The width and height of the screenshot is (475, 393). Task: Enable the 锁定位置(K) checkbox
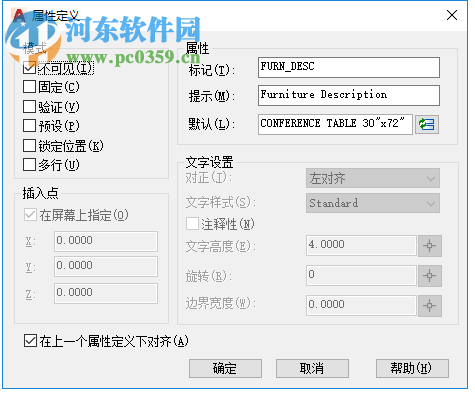click(x=29, y=145)
